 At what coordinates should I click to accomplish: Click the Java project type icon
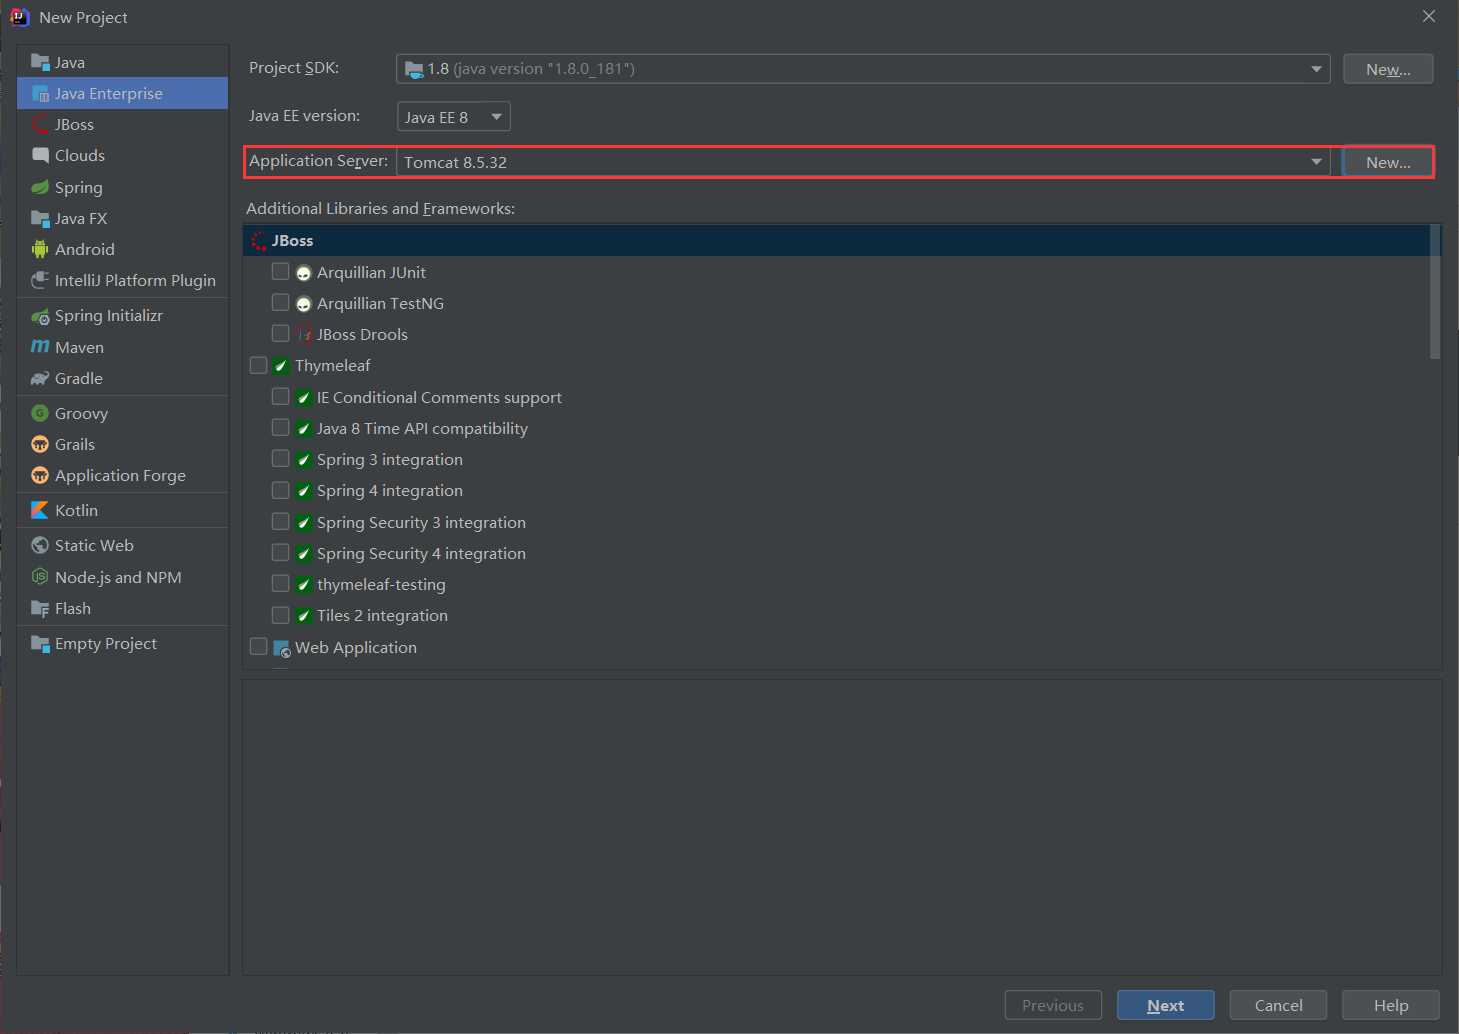point(40,62)
